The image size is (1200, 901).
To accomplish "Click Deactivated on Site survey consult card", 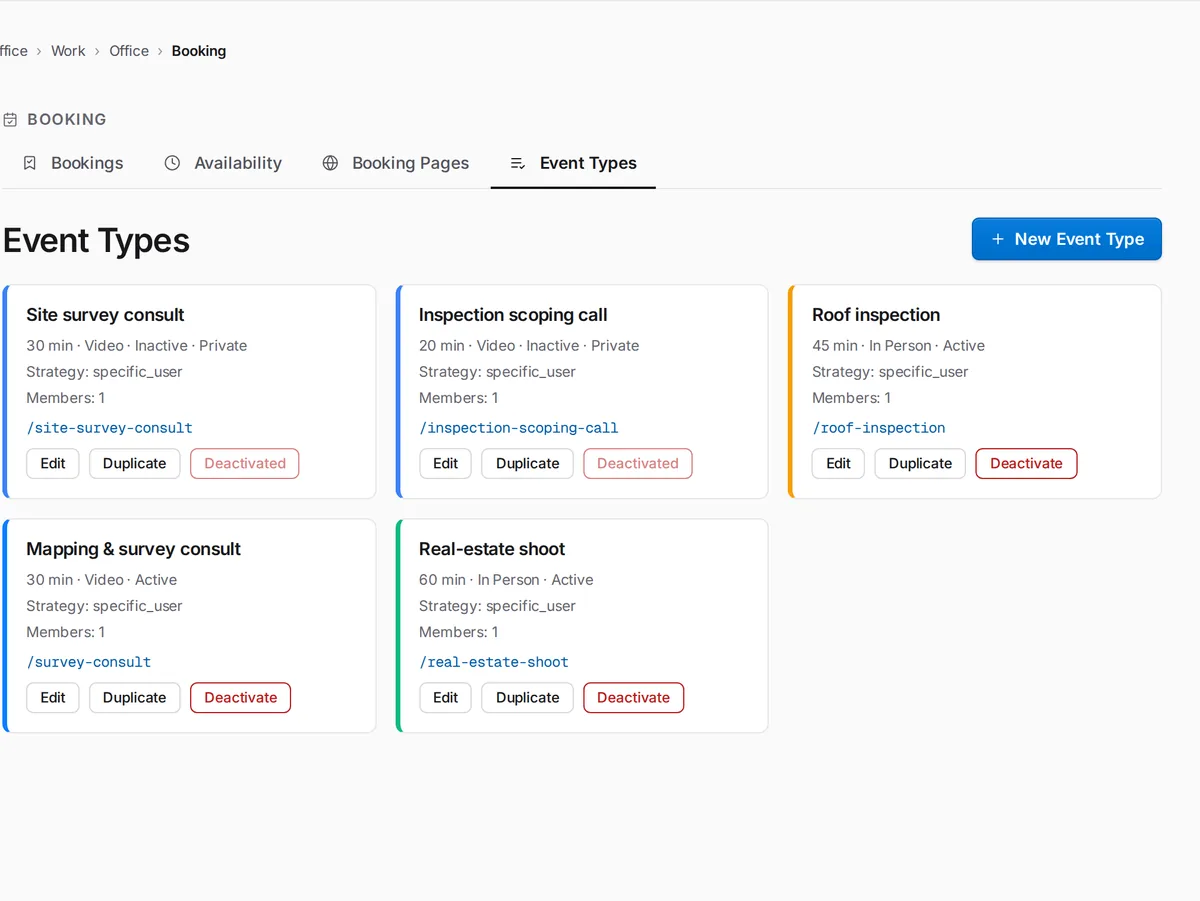I will point(245,464).
